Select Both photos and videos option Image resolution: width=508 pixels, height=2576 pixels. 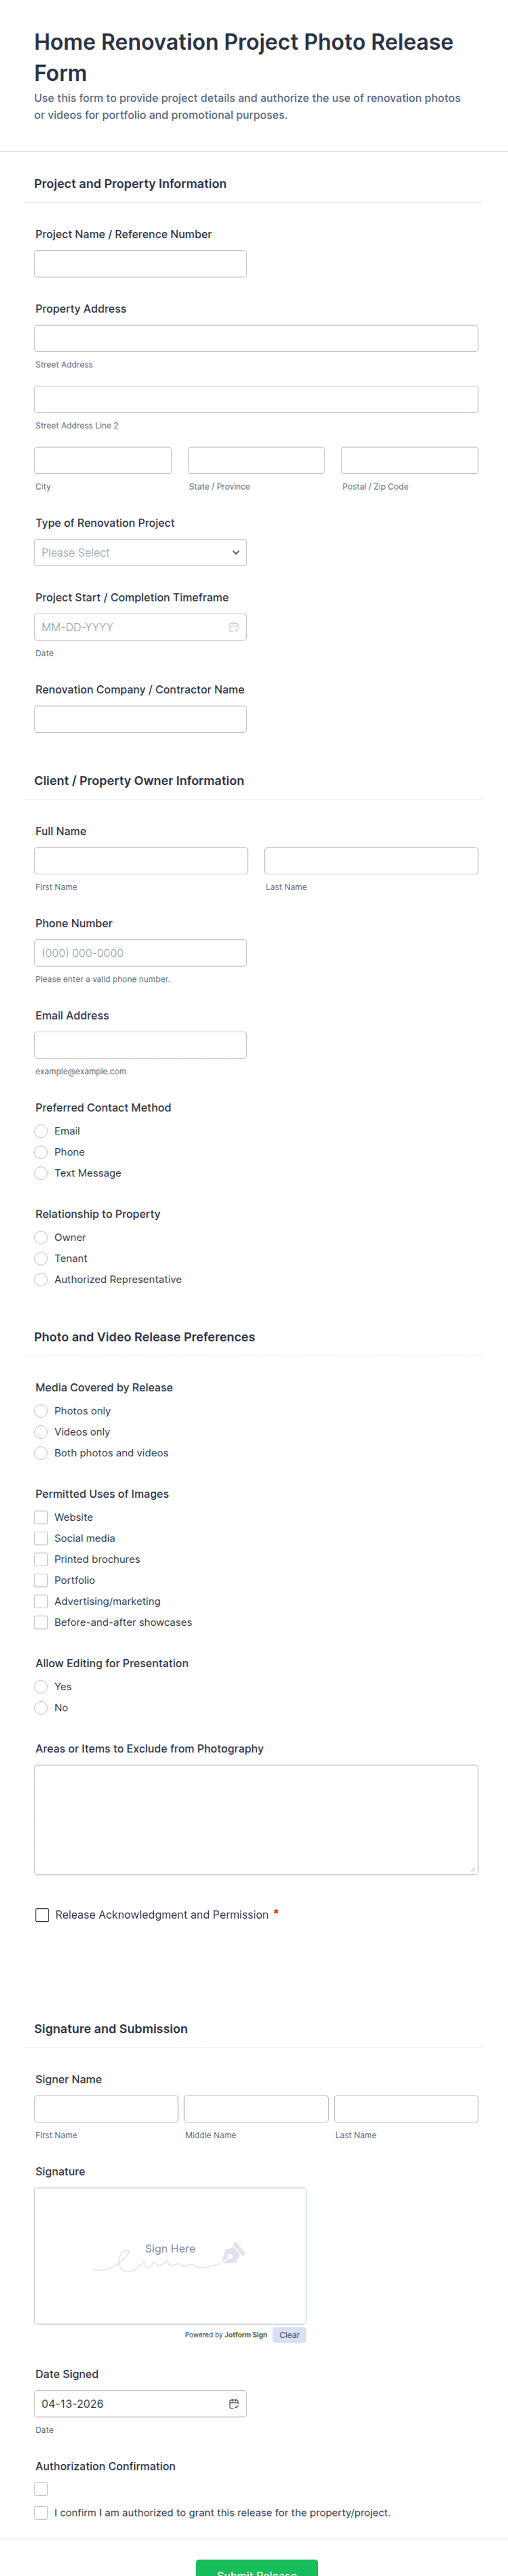[x=41, y=1453]
